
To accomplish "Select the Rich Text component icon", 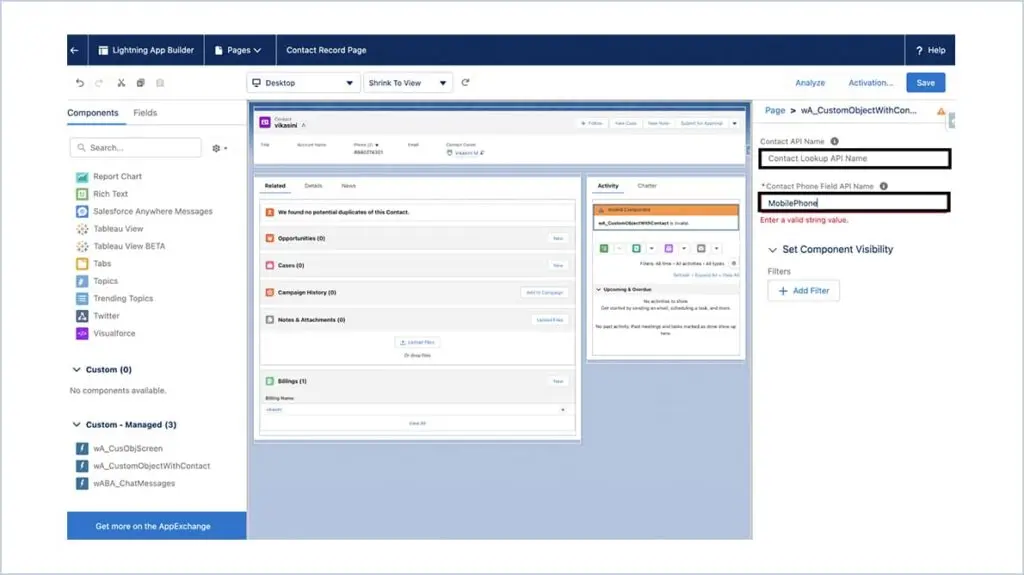I will click(82, 194).
